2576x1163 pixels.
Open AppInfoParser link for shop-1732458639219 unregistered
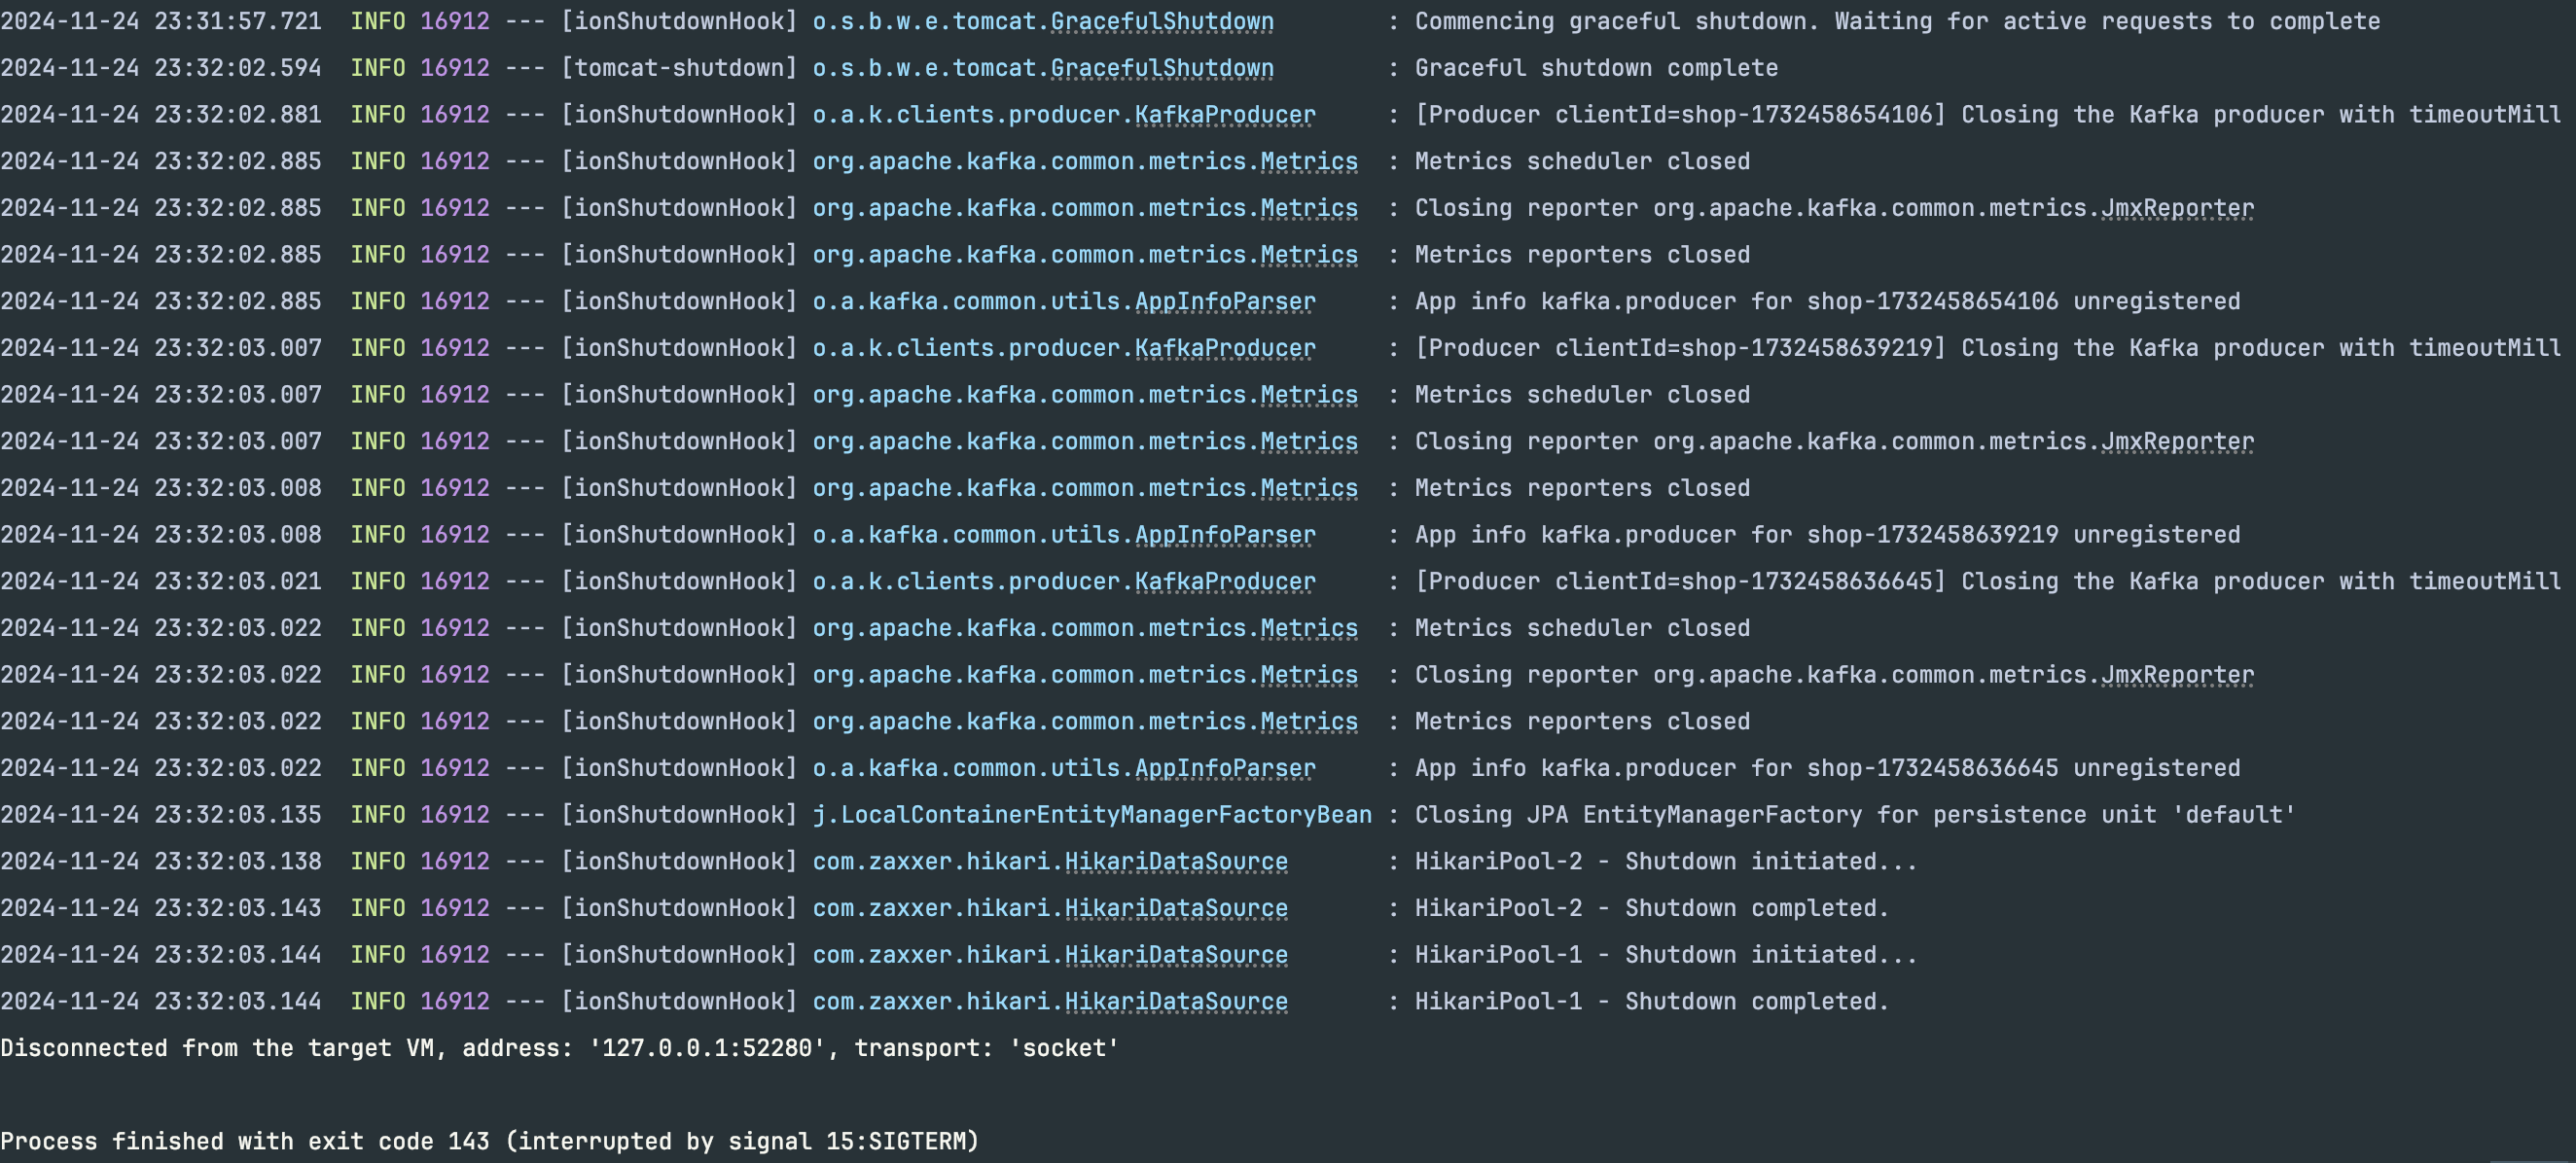[x=1224, y=535]
